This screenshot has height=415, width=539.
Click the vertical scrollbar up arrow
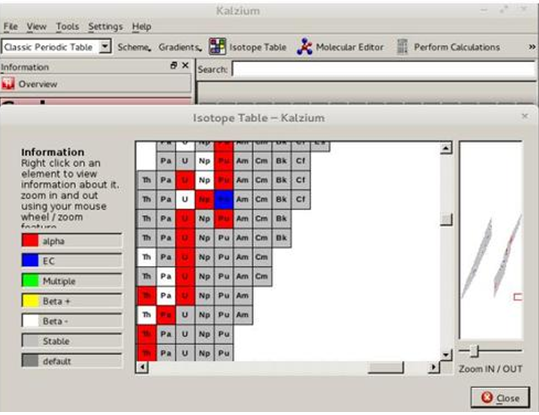(446, 148)
